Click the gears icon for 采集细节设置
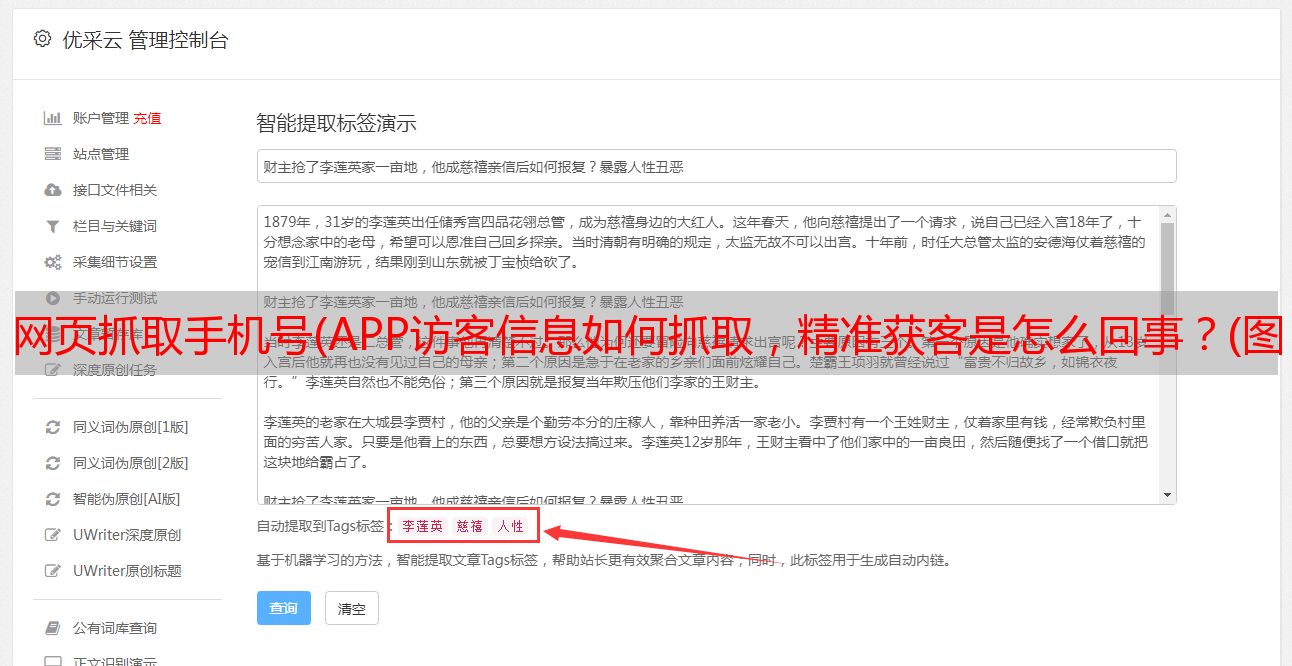 (53, 262)
